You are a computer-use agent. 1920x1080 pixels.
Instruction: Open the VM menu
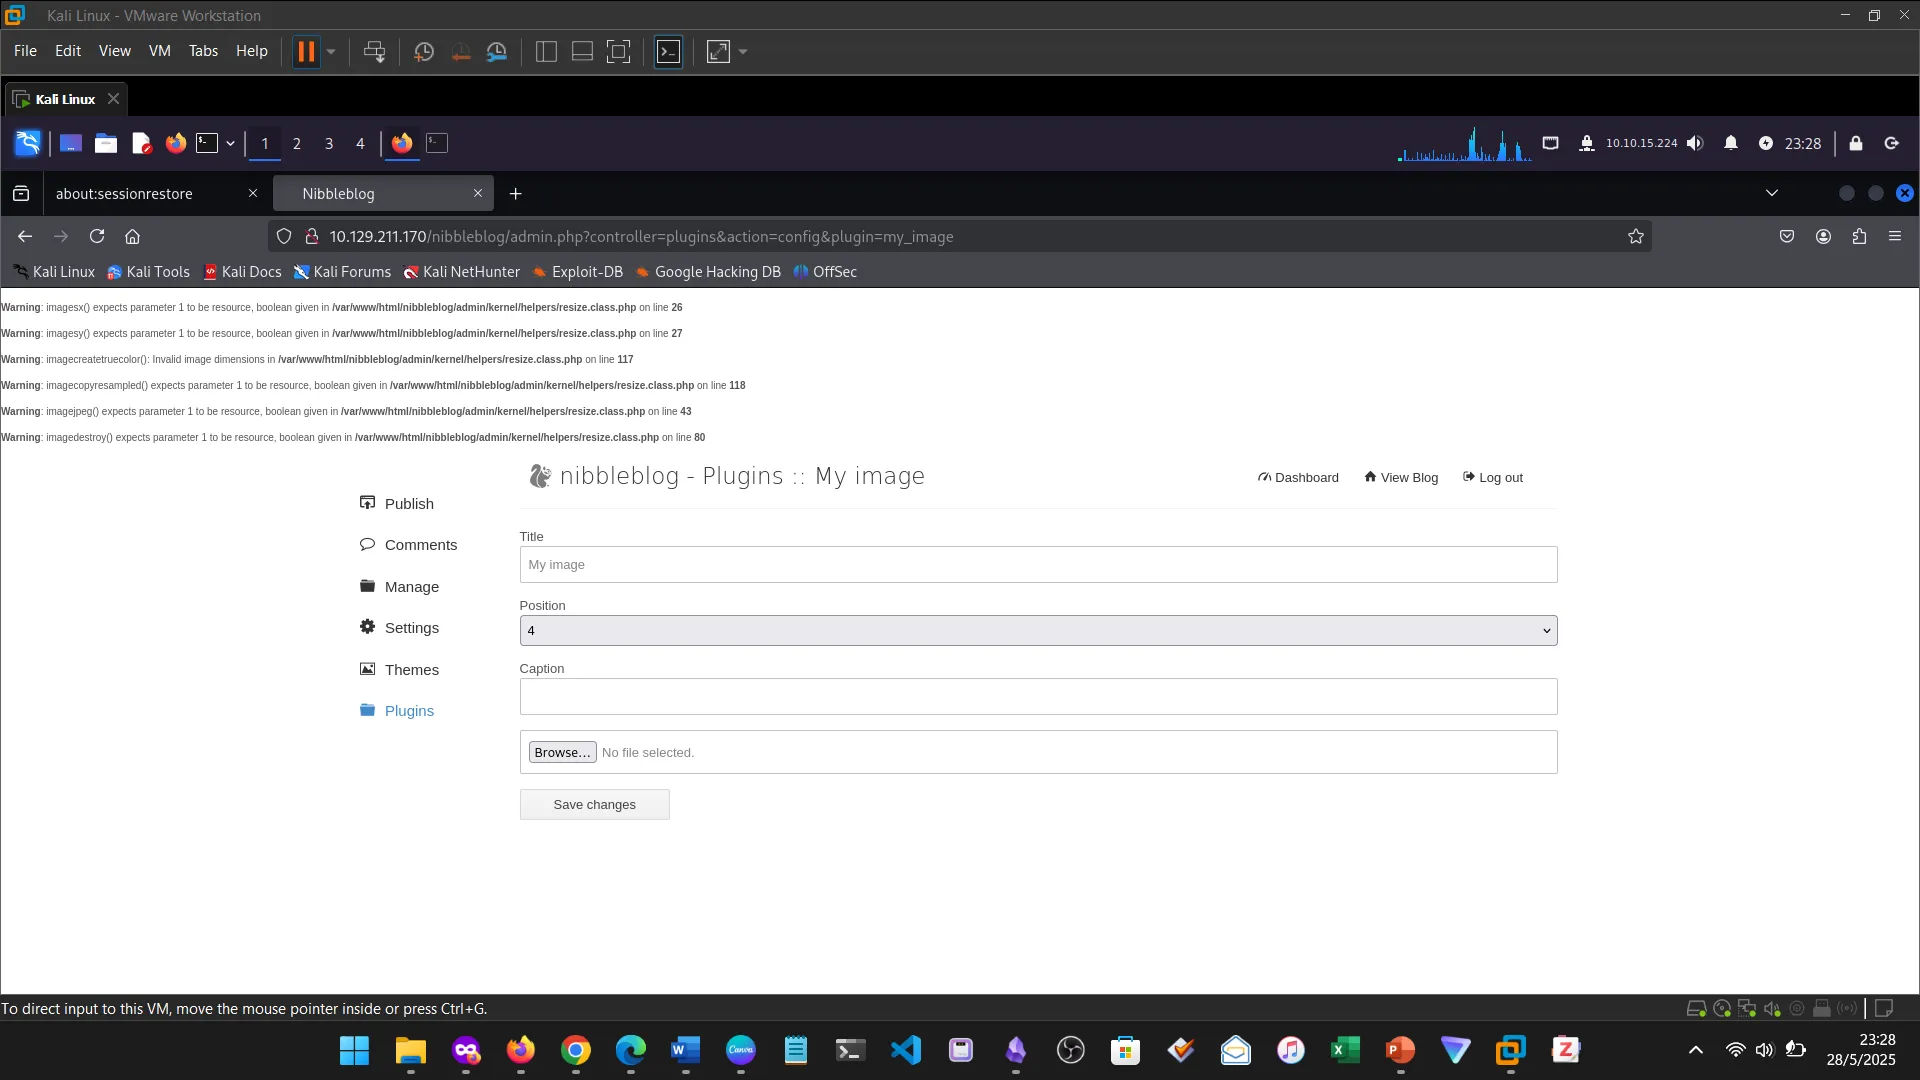(159, 51)
